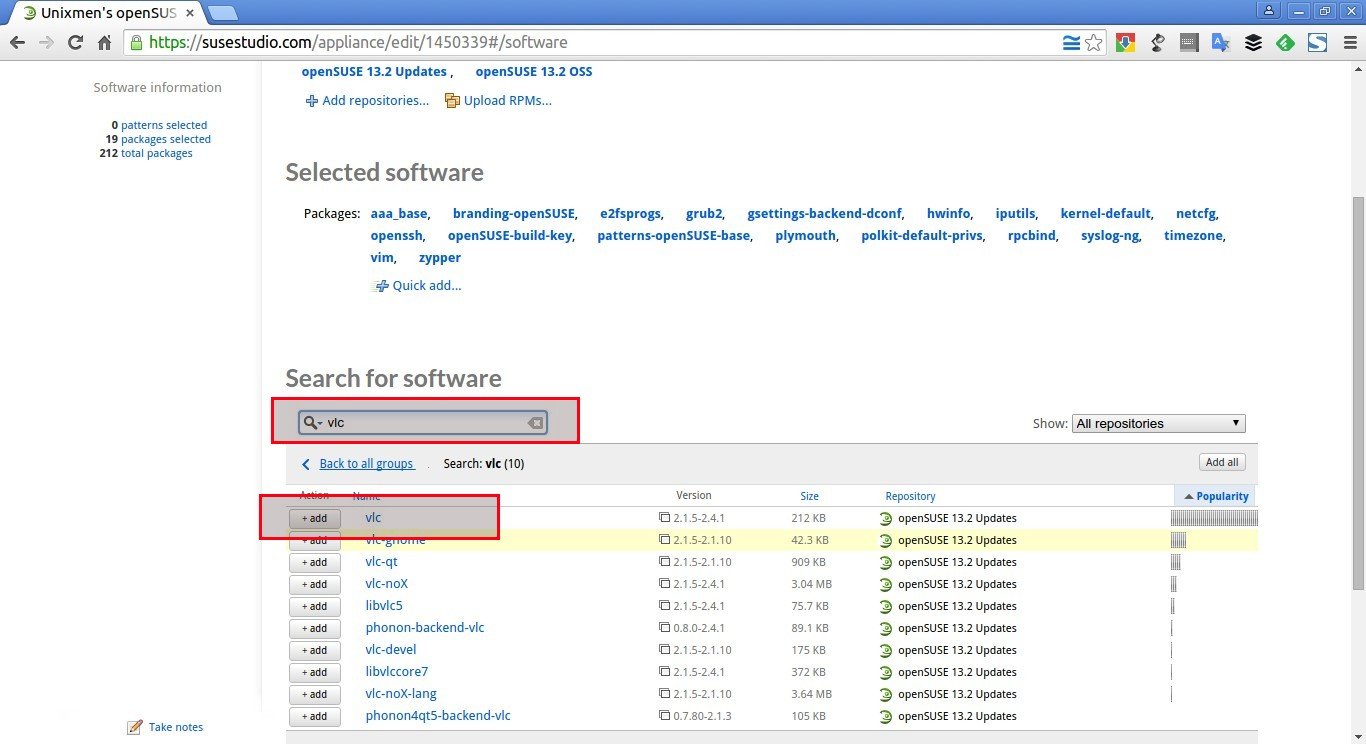Click the browser forward arrow

(46, 43)
